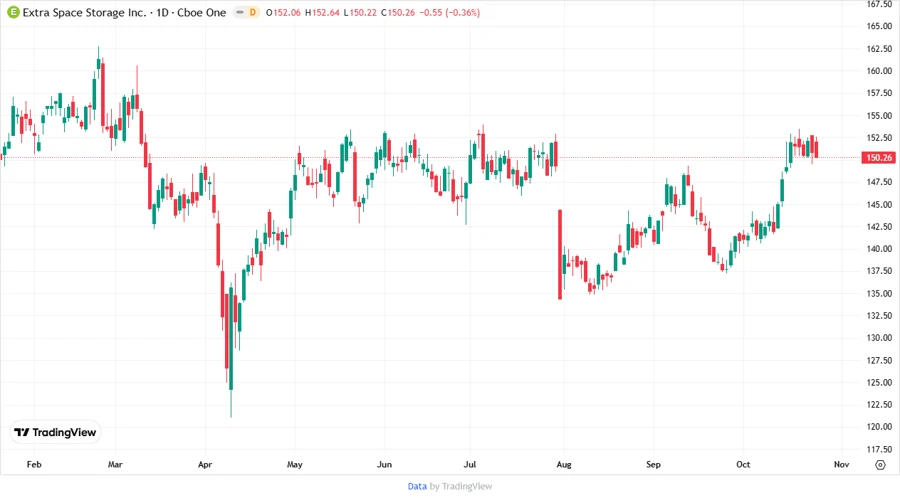
Task: Click the 120.00 price axis label
Action: point(879,427)
